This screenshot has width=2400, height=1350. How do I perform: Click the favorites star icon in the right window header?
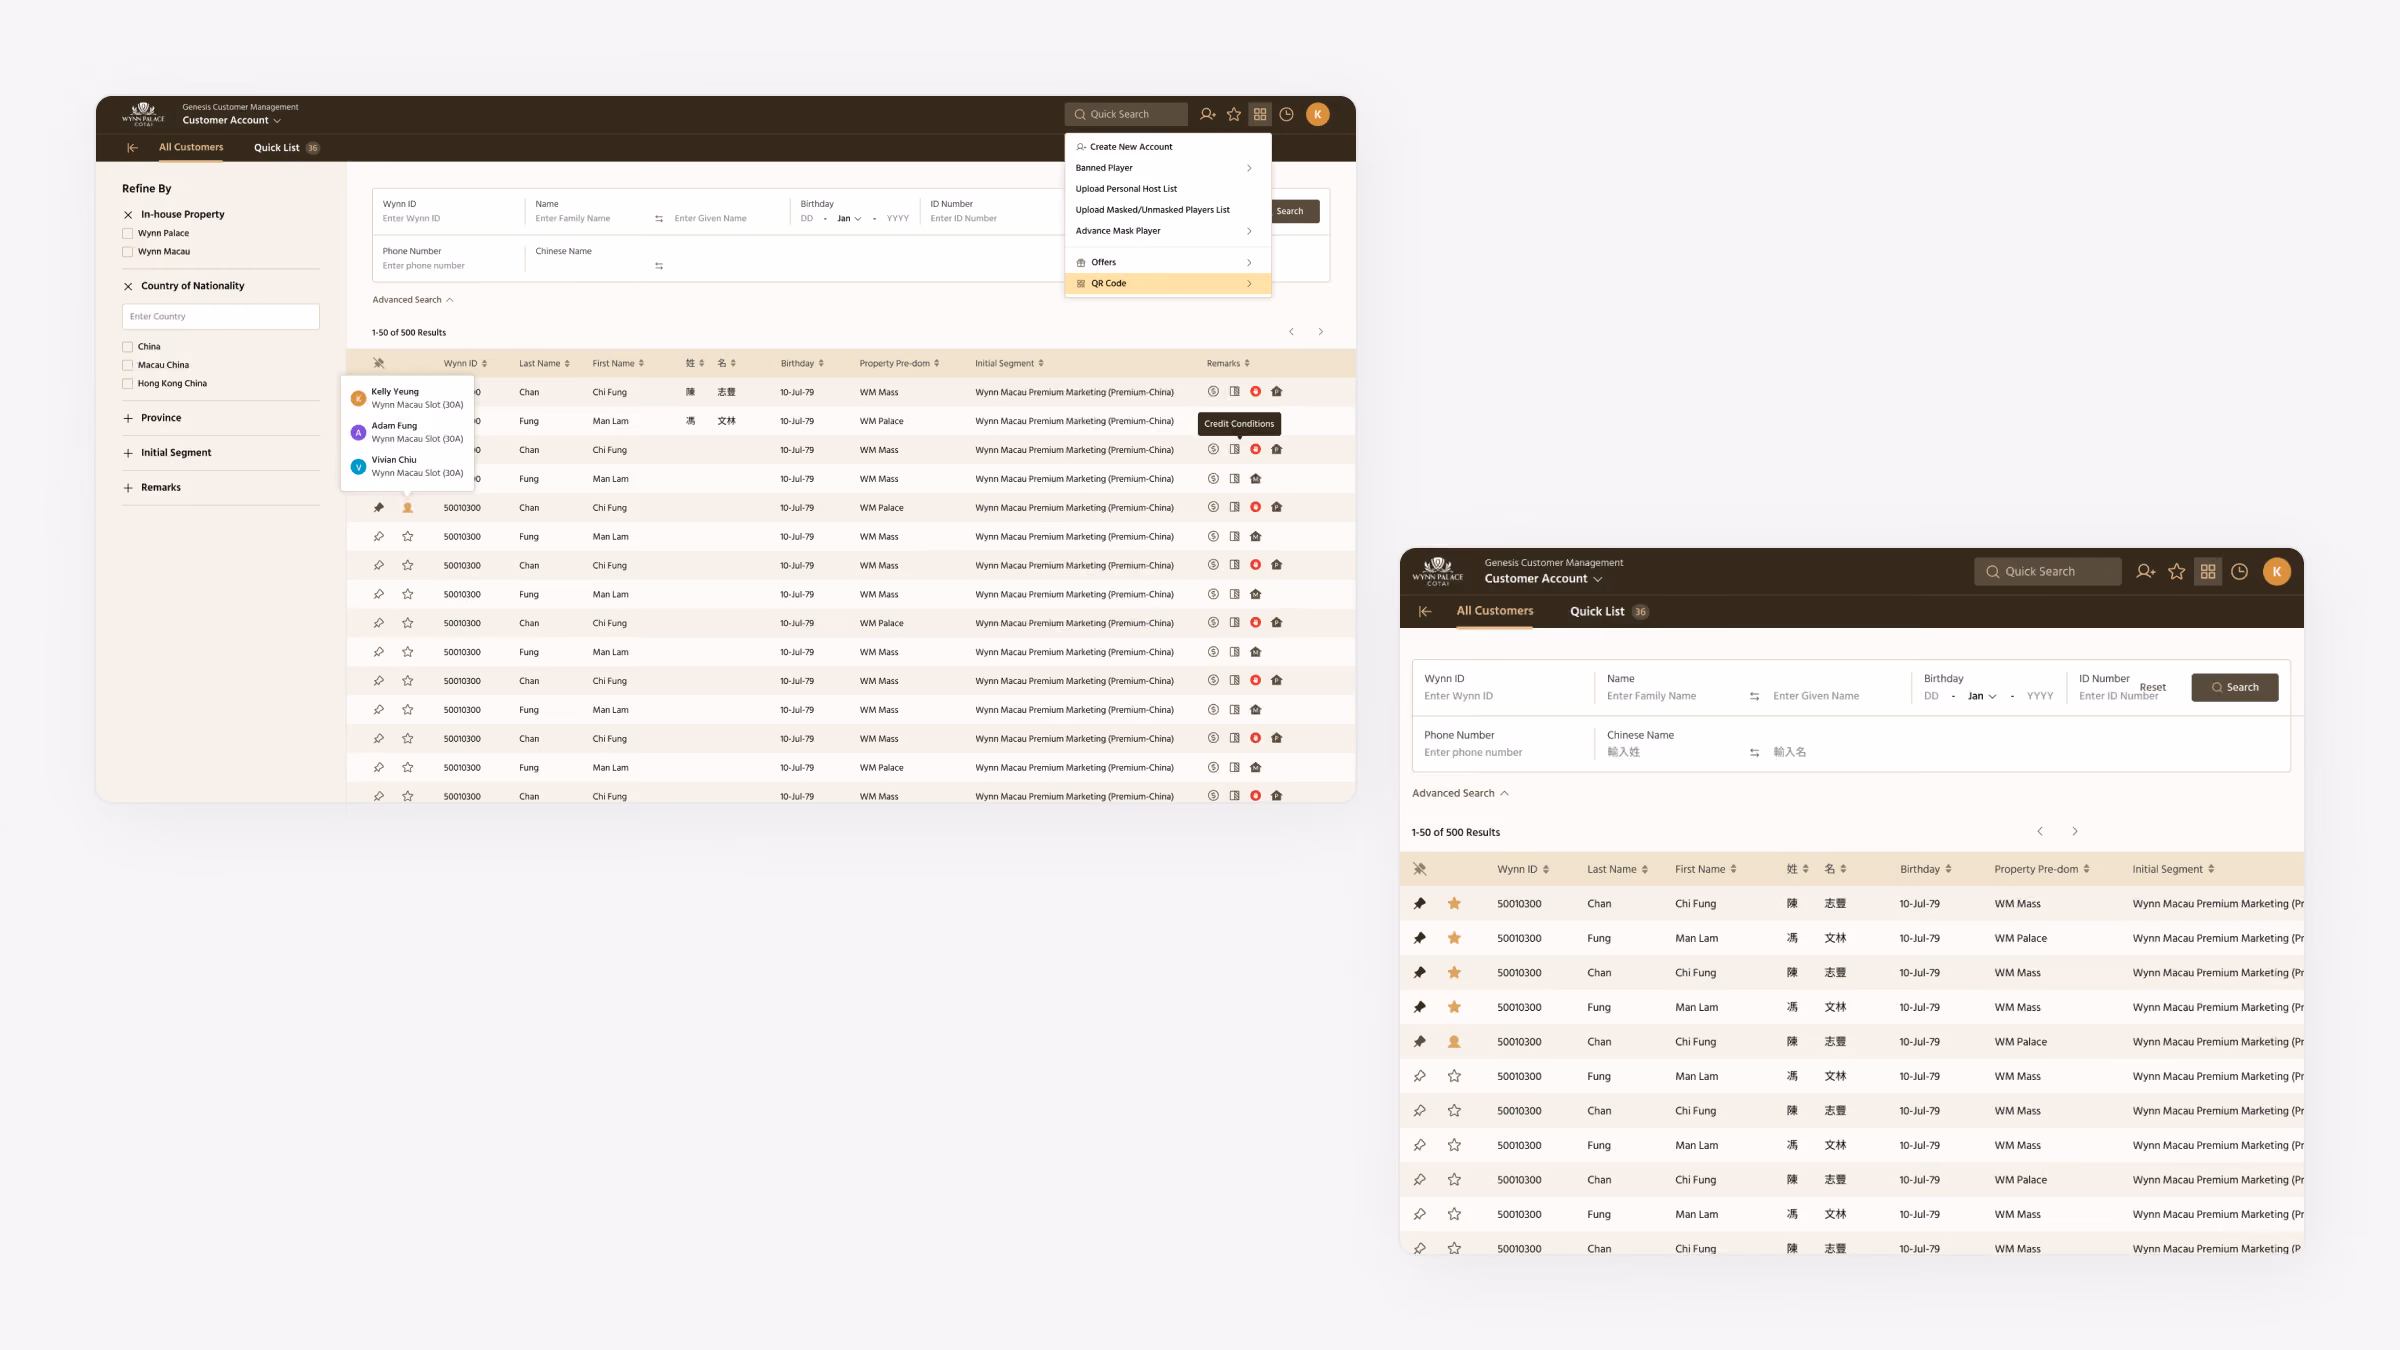(x=2177, y=572)
